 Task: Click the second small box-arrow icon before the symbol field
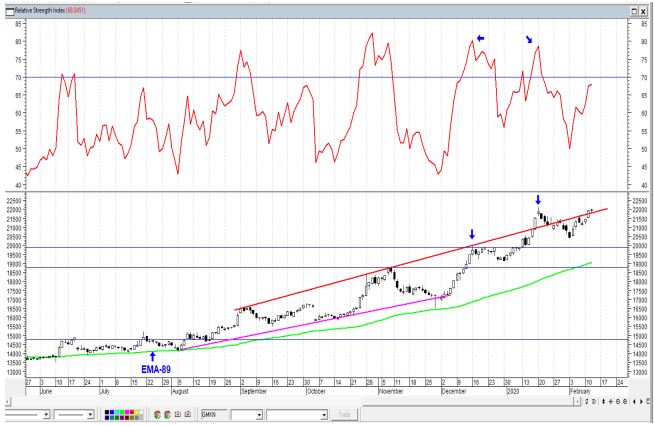188,414
